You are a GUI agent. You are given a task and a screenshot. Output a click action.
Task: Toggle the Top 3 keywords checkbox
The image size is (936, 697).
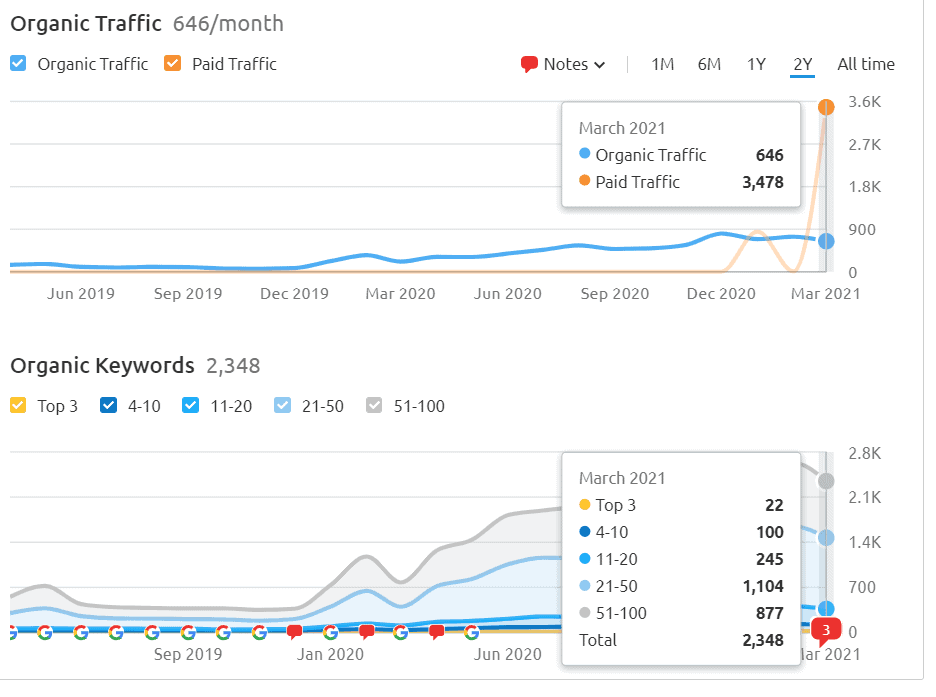point(19,405)
